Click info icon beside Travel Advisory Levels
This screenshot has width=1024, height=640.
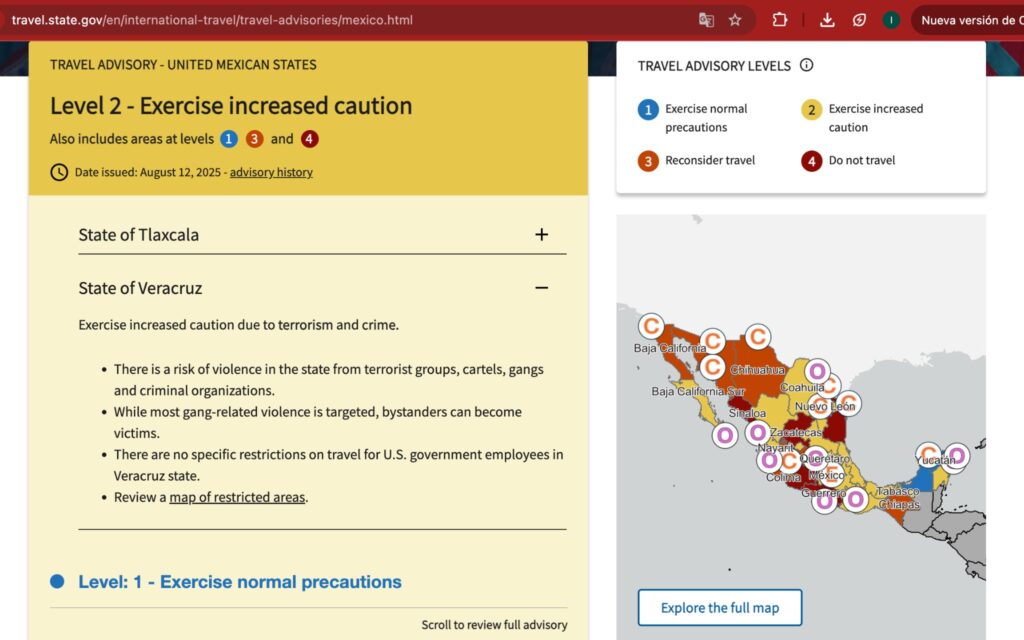coord(806,66)
